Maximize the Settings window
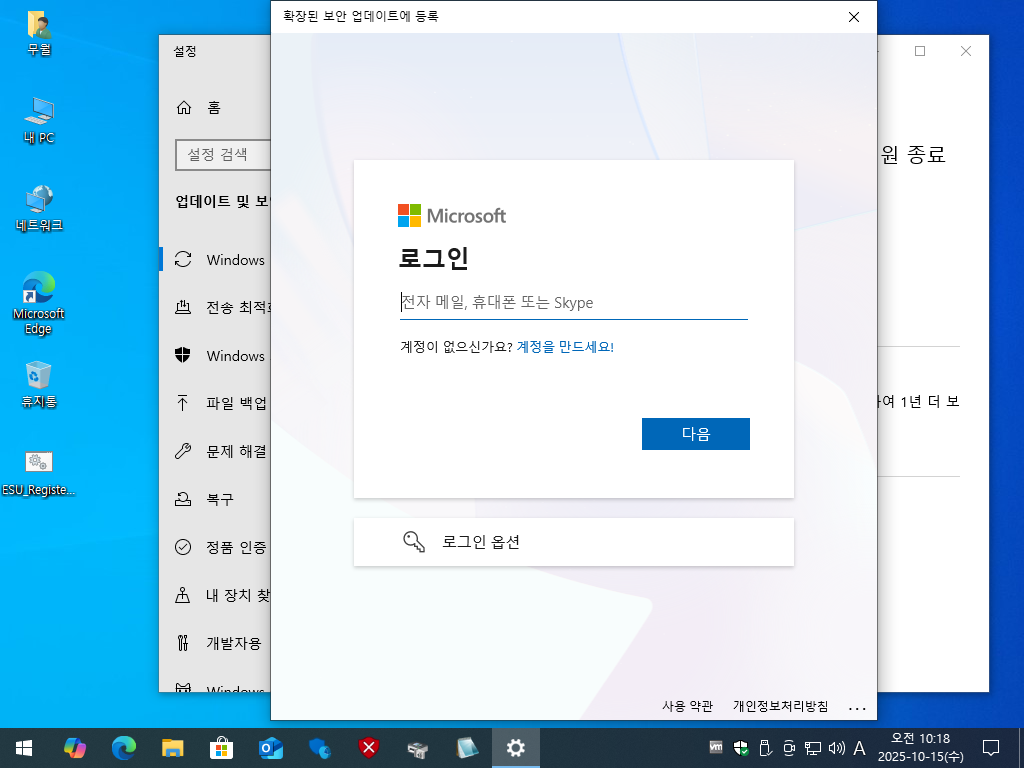This screenshot has height=768, width=1024. [920, 51]
